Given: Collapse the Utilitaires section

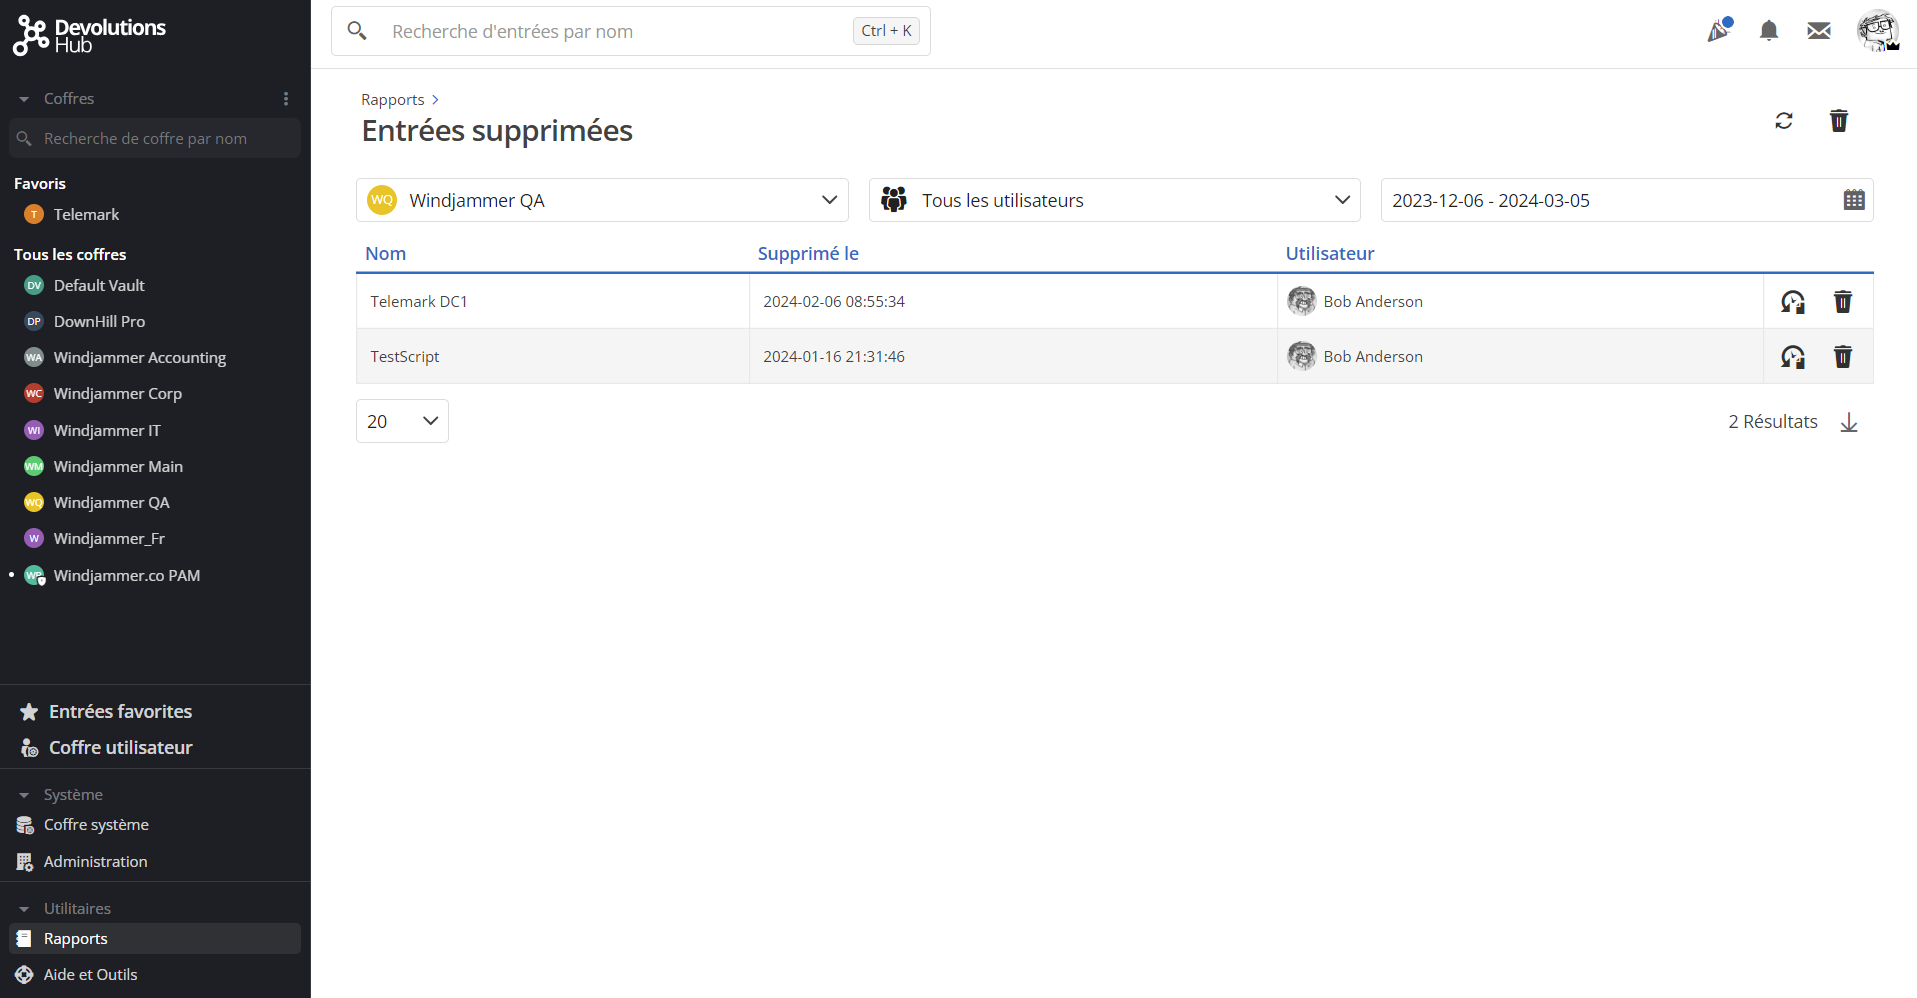Looking at the screenshot, I should pos(24,909).
